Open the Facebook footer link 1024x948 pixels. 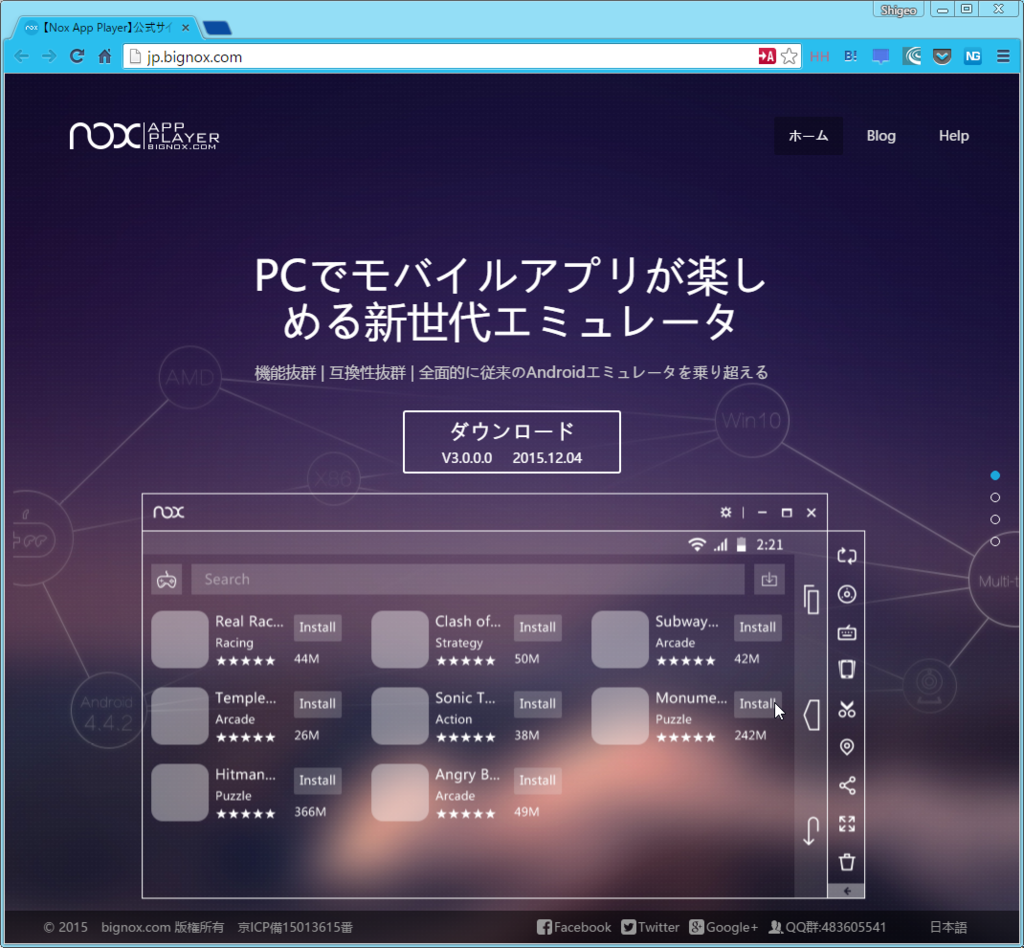coord(574,927)
